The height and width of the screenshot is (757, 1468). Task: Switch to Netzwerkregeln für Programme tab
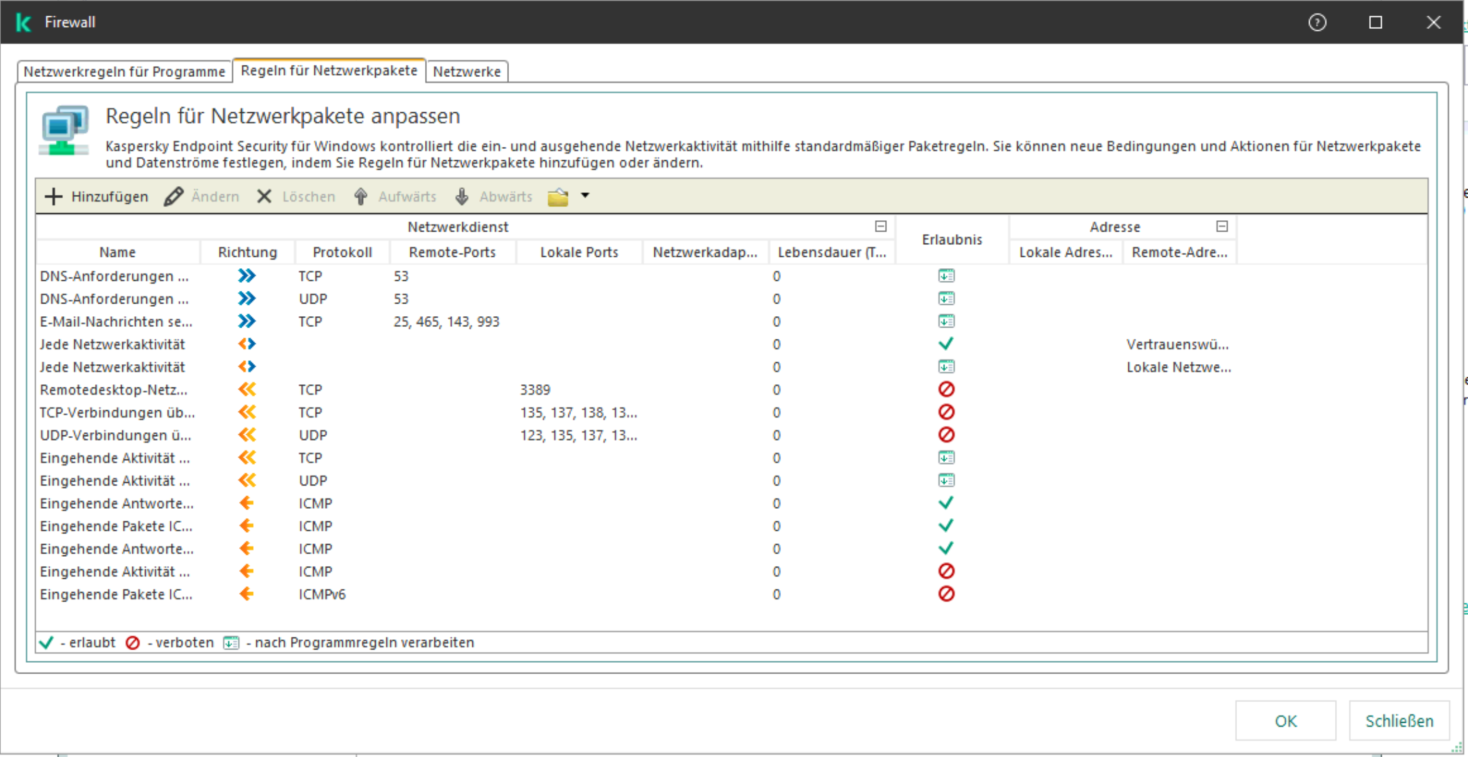tap(125, 72)
